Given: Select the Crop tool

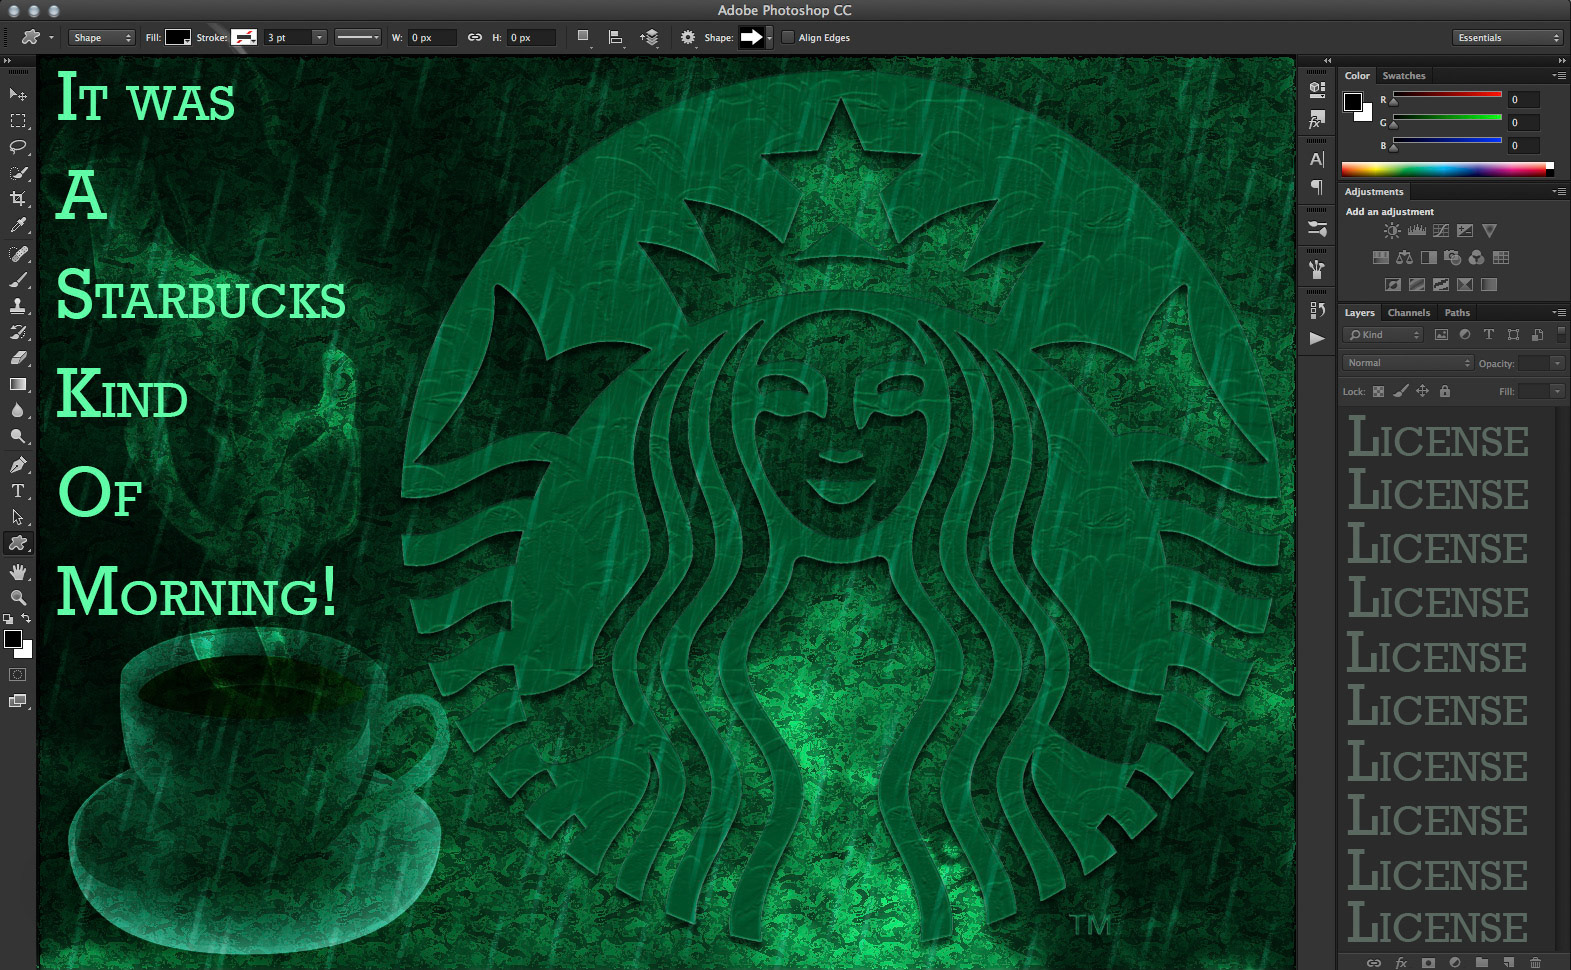Looking at the screenshot, I should (x=18, y=199).
